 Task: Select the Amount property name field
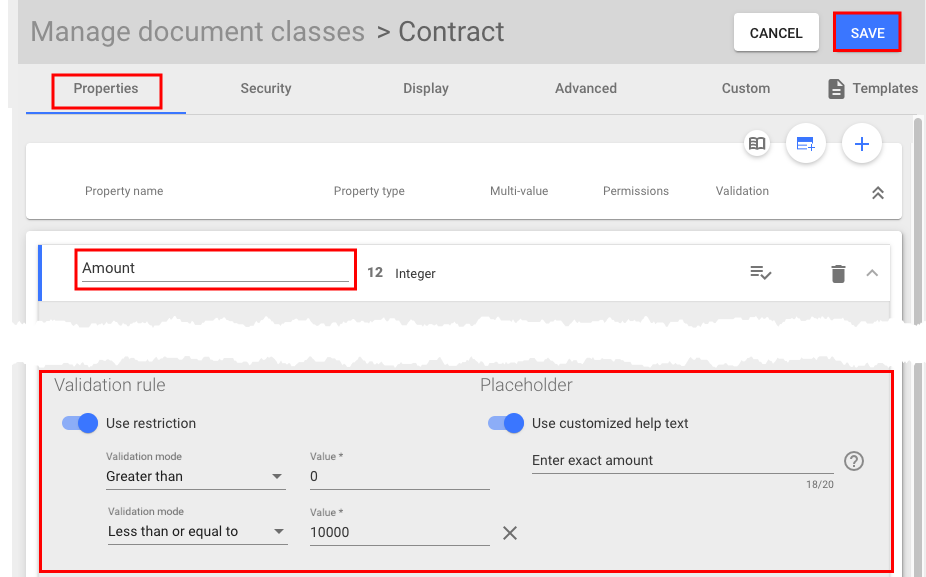(215, 268)
